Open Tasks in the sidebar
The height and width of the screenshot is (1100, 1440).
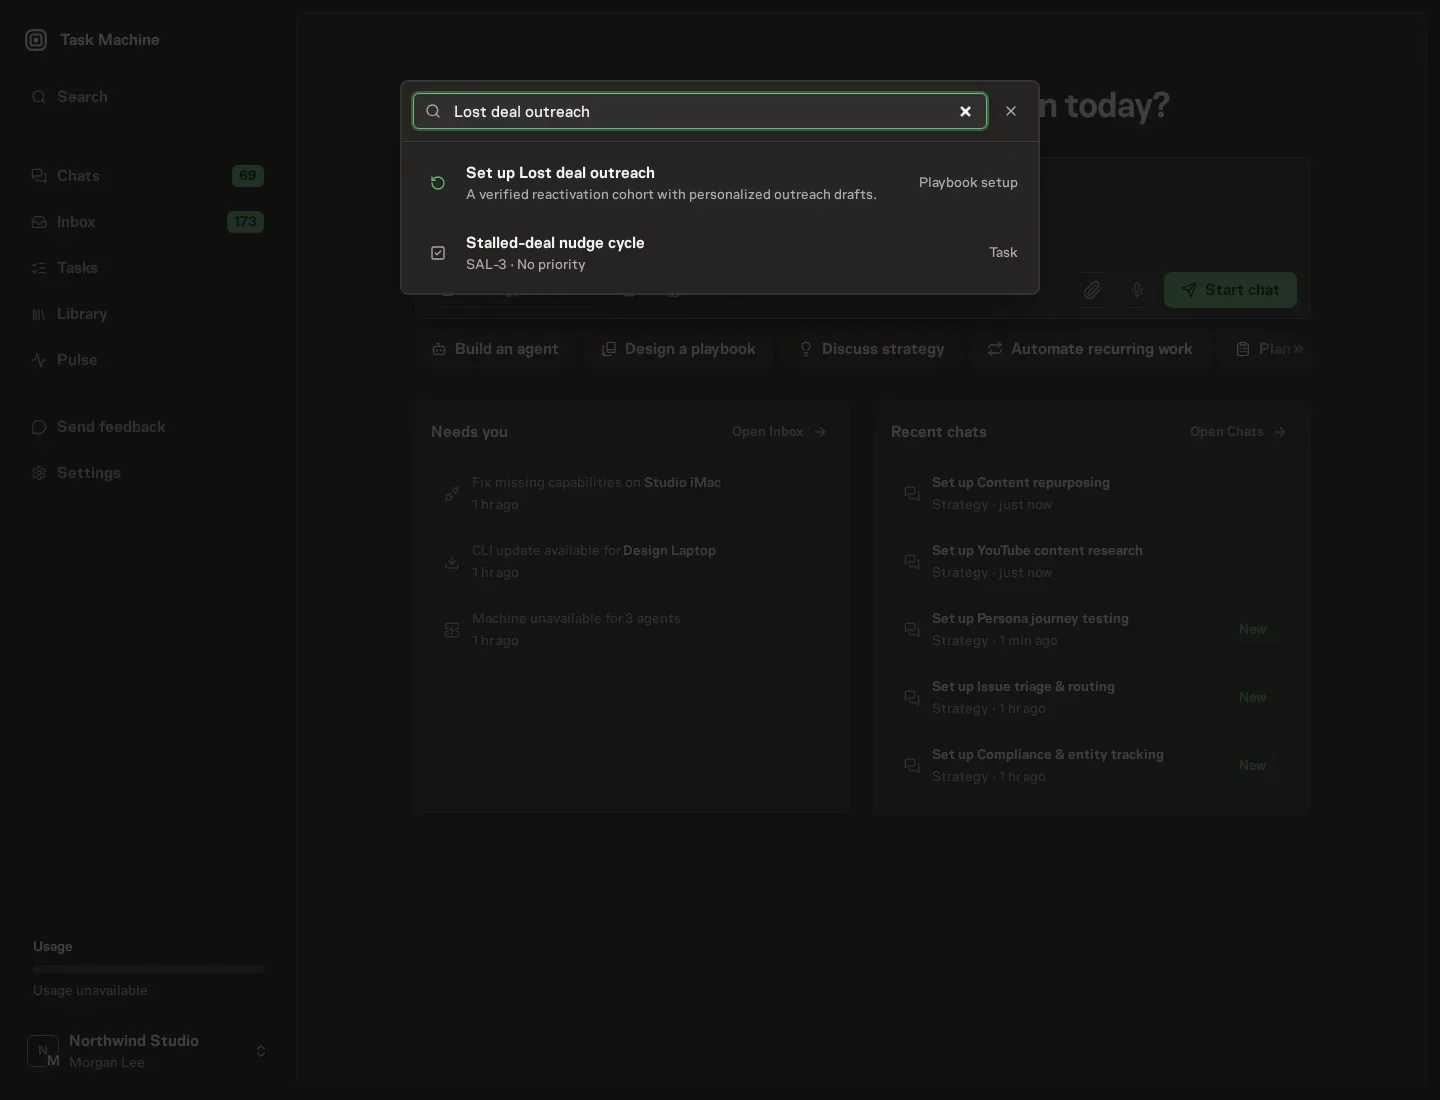tap(148, 268)
